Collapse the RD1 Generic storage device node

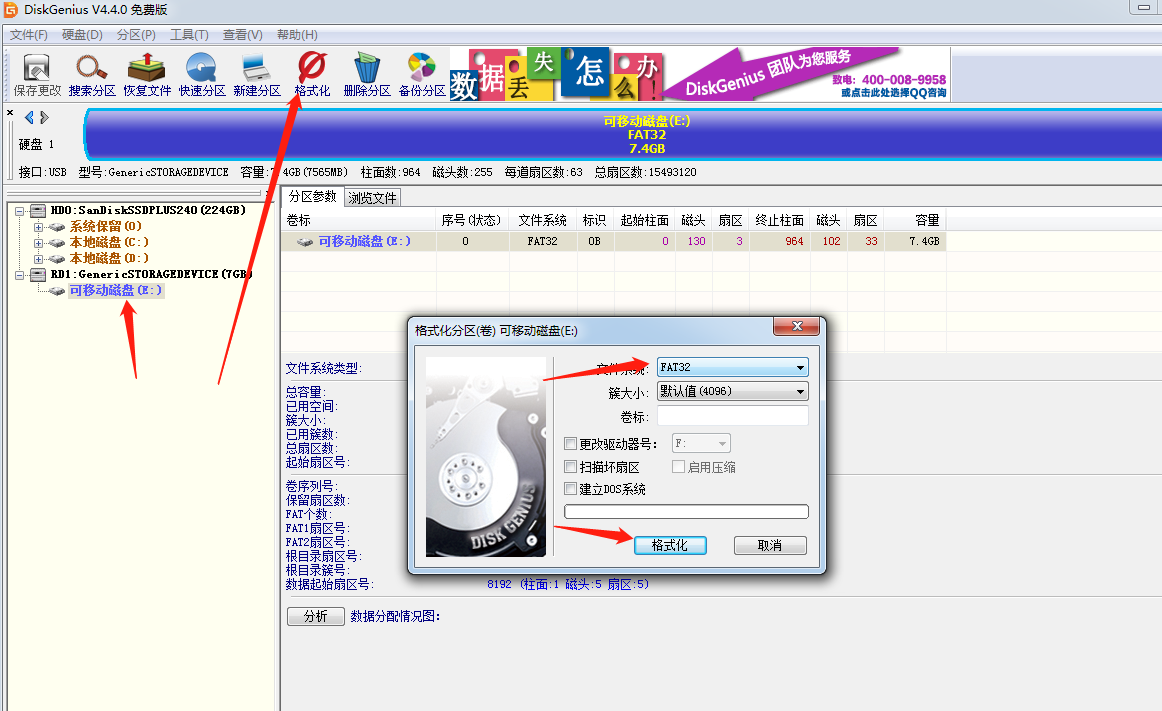pyautogui.click(x=20, y=274)
